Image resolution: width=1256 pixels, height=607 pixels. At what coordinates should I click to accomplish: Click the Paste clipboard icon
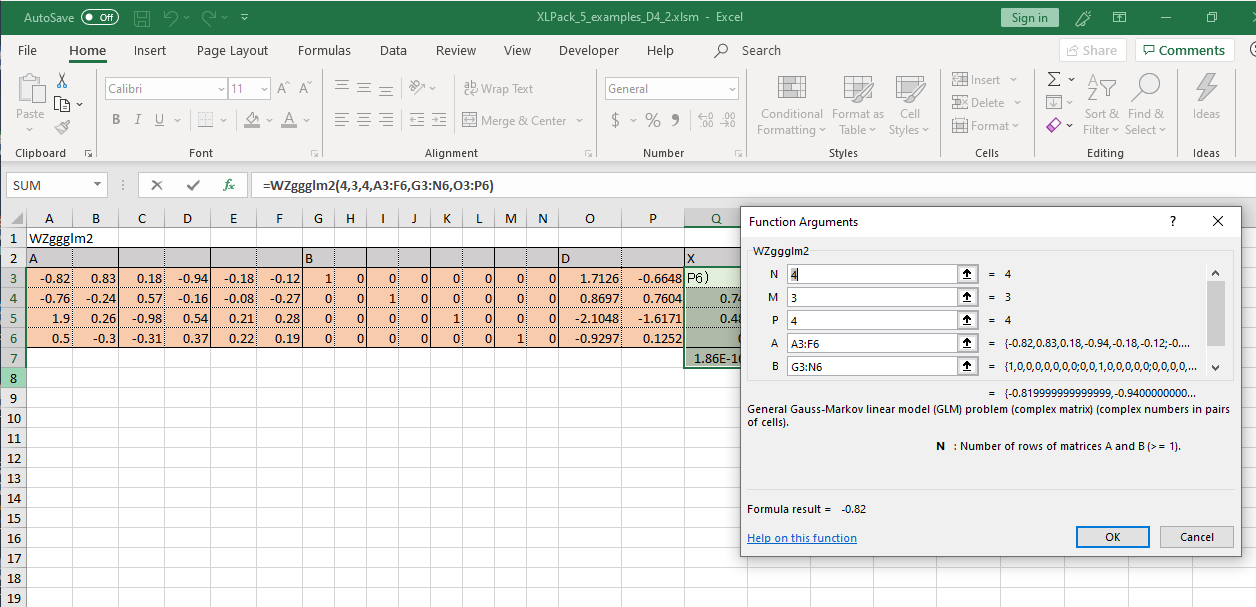(30, 88)
